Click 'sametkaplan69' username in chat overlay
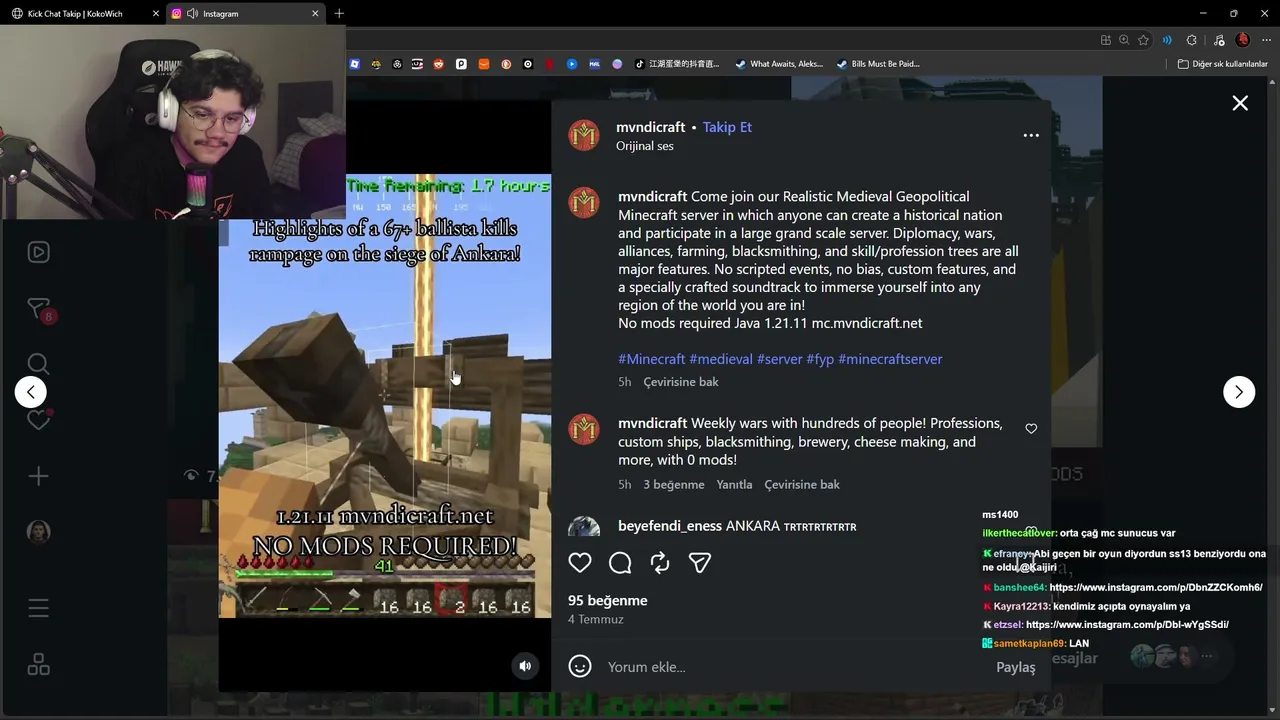The width and height of the screenshot is (1280, 720). point(1029,644)
